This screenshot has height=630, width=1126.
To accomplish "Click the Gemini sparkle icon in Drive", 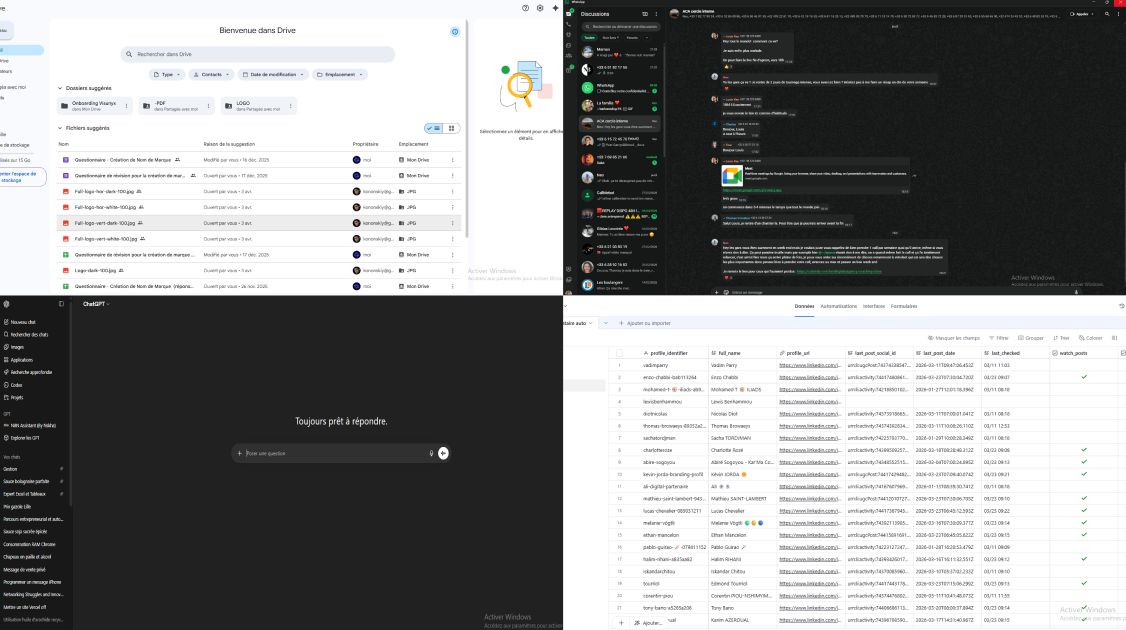I will 555,8.
